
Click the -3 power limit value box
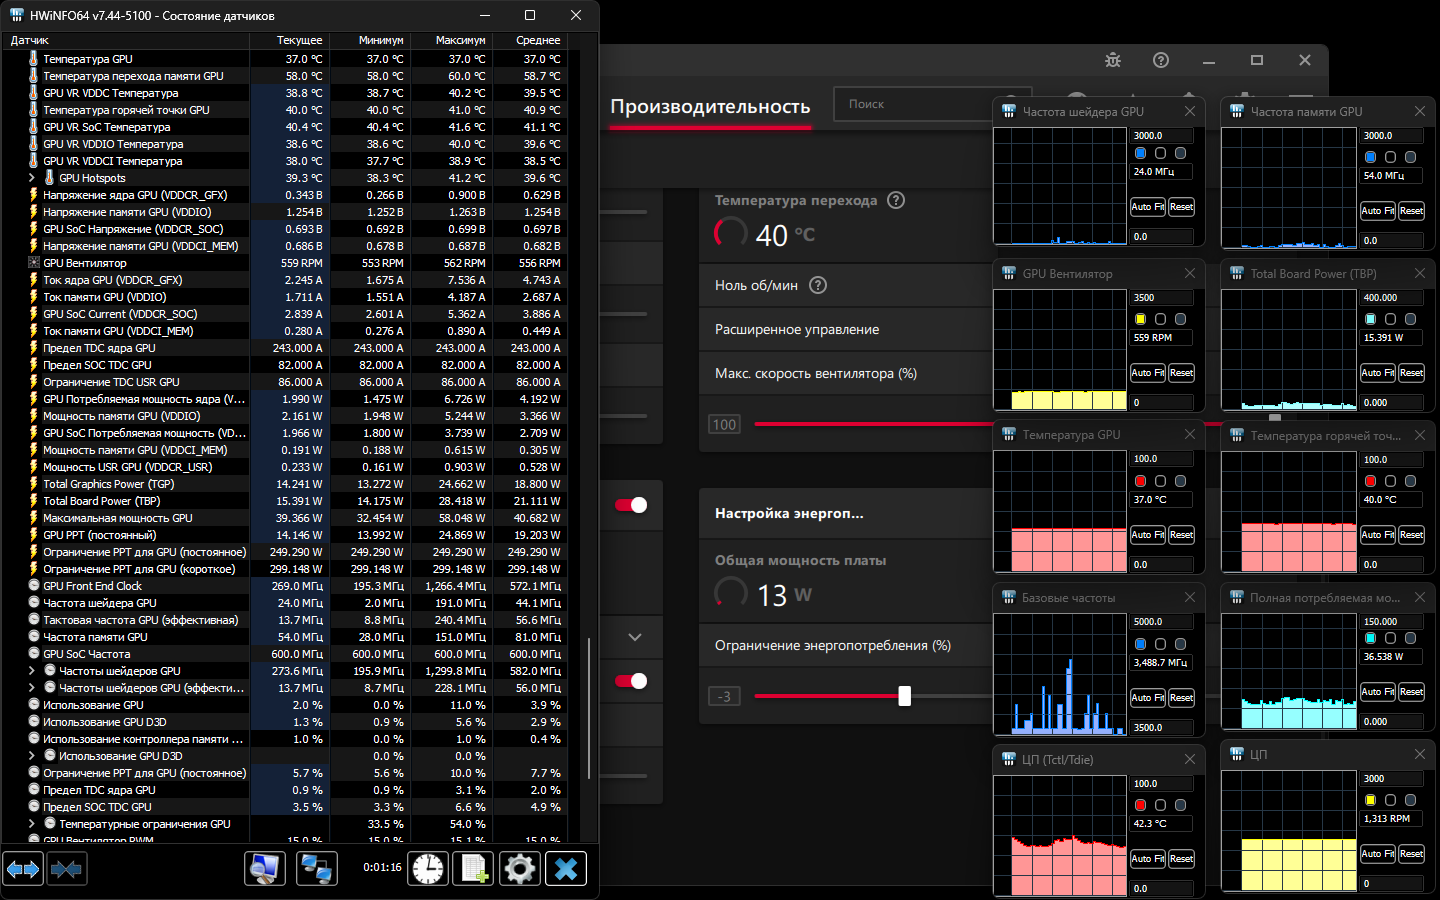(x=724, y=696)
